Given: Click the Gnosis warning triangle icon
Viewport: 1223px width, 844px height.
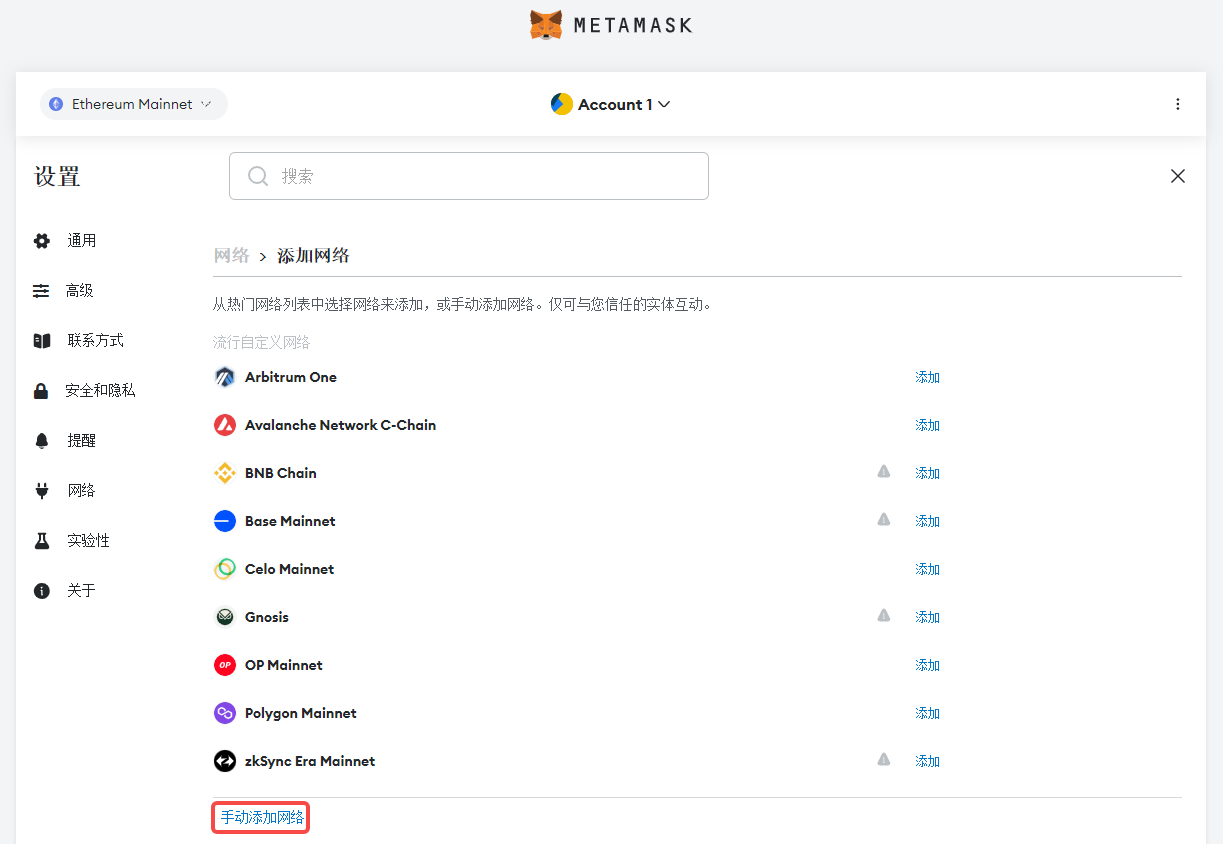Looking at the screenshot, I should click(x=884, y=616).
